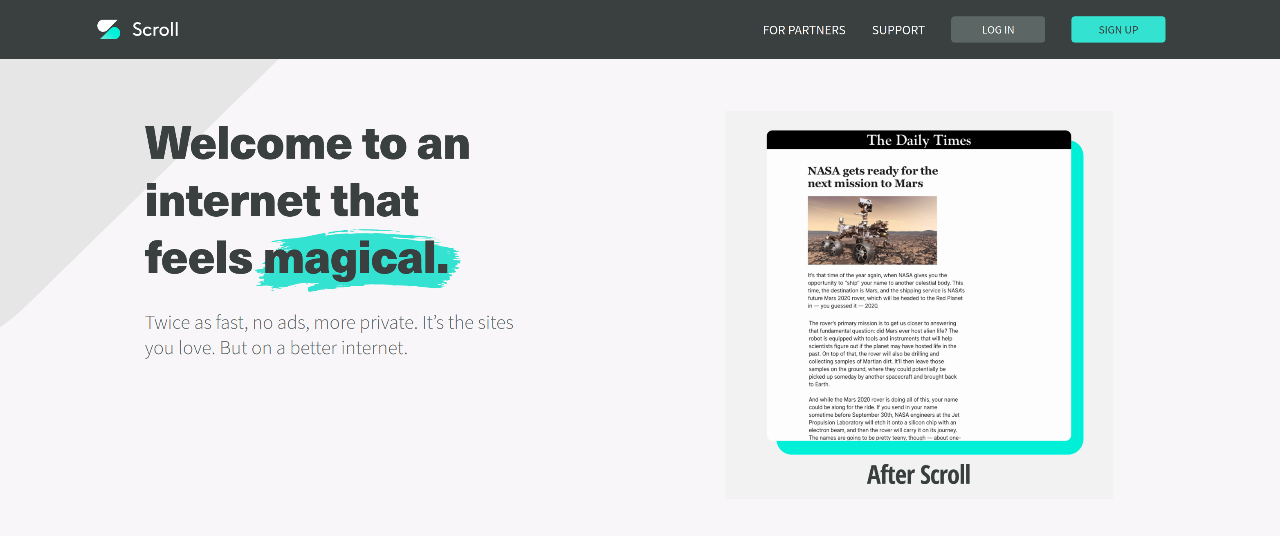1280x536 pixels.
Task: Click The Daily Times masthead
Action: [x=918, y=140]
